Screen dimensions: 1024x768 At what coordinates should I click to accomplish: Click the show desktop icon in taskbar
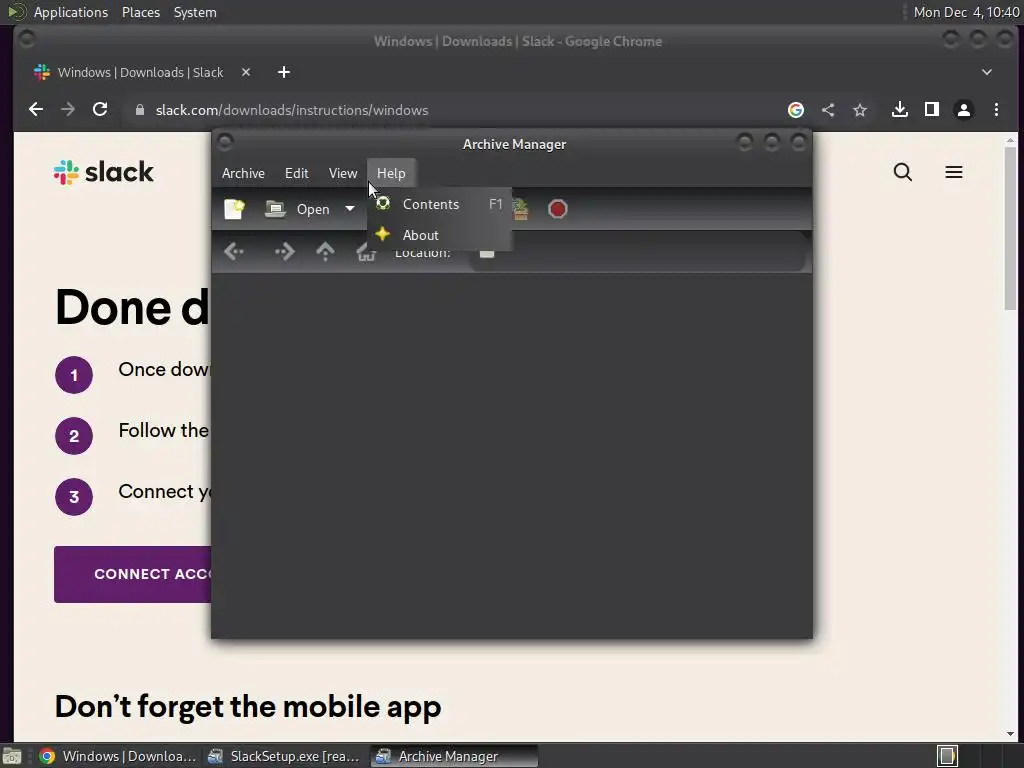(12, 756)
